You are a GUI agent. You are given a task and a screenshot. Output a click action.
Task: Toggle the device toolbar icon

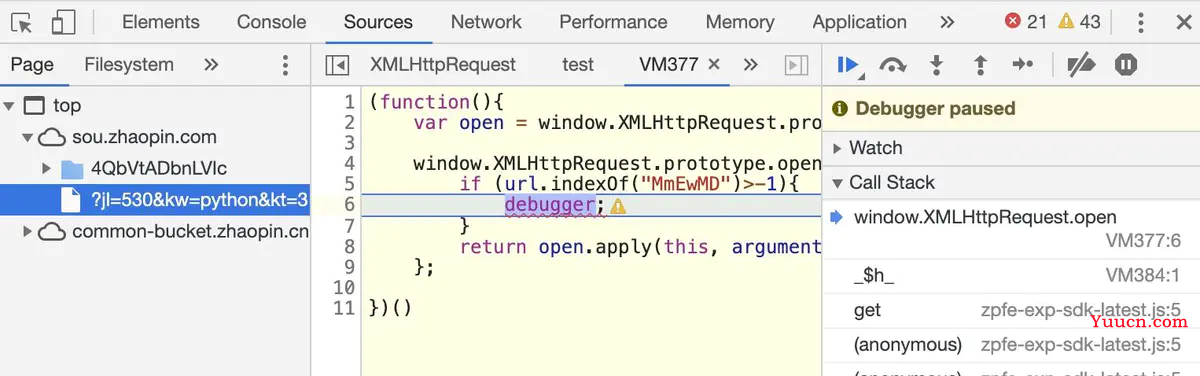pos(64,22)
